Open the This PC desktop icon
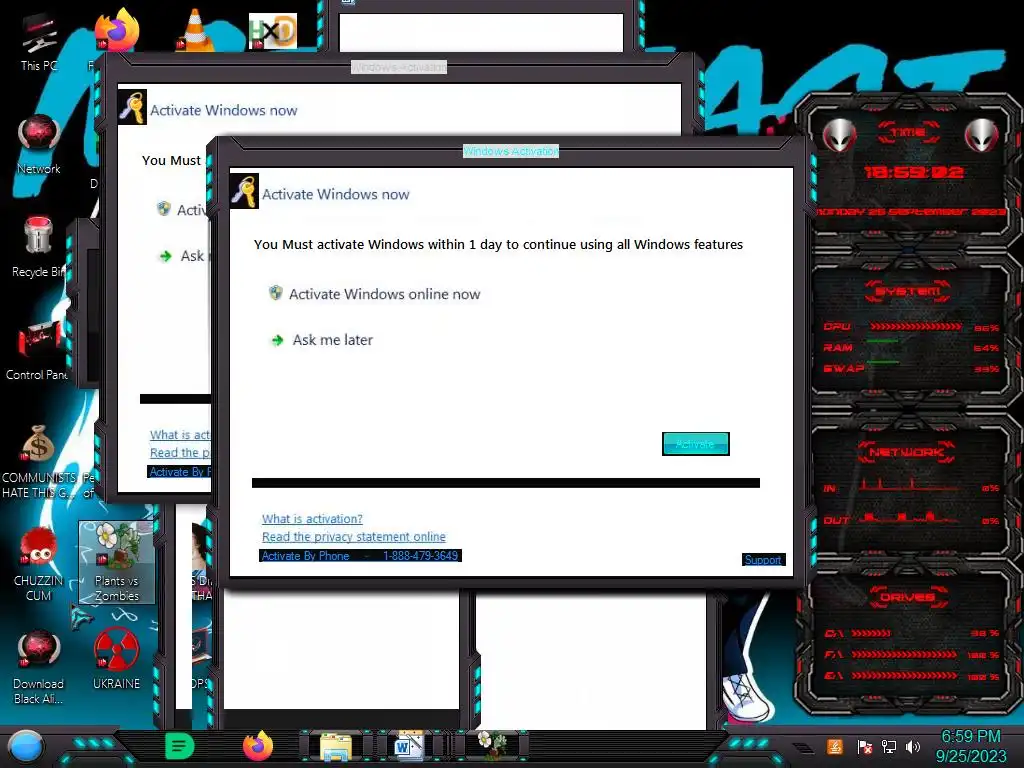 [x=38, y=42]
